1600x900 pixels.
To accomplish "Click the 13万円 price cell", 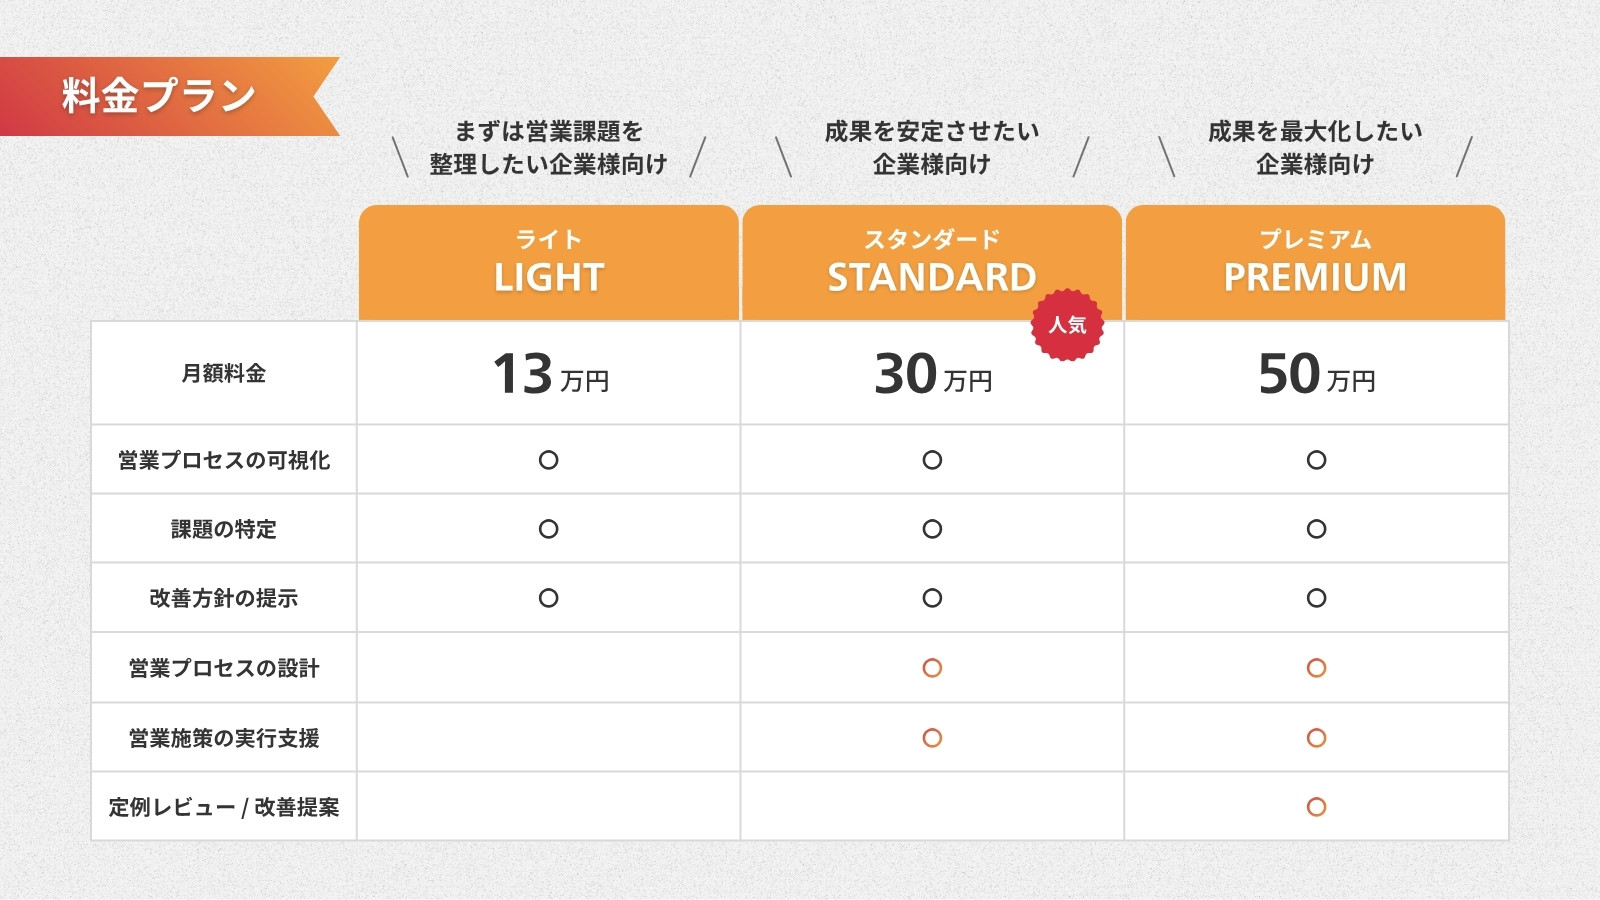I will click(548, 373).
